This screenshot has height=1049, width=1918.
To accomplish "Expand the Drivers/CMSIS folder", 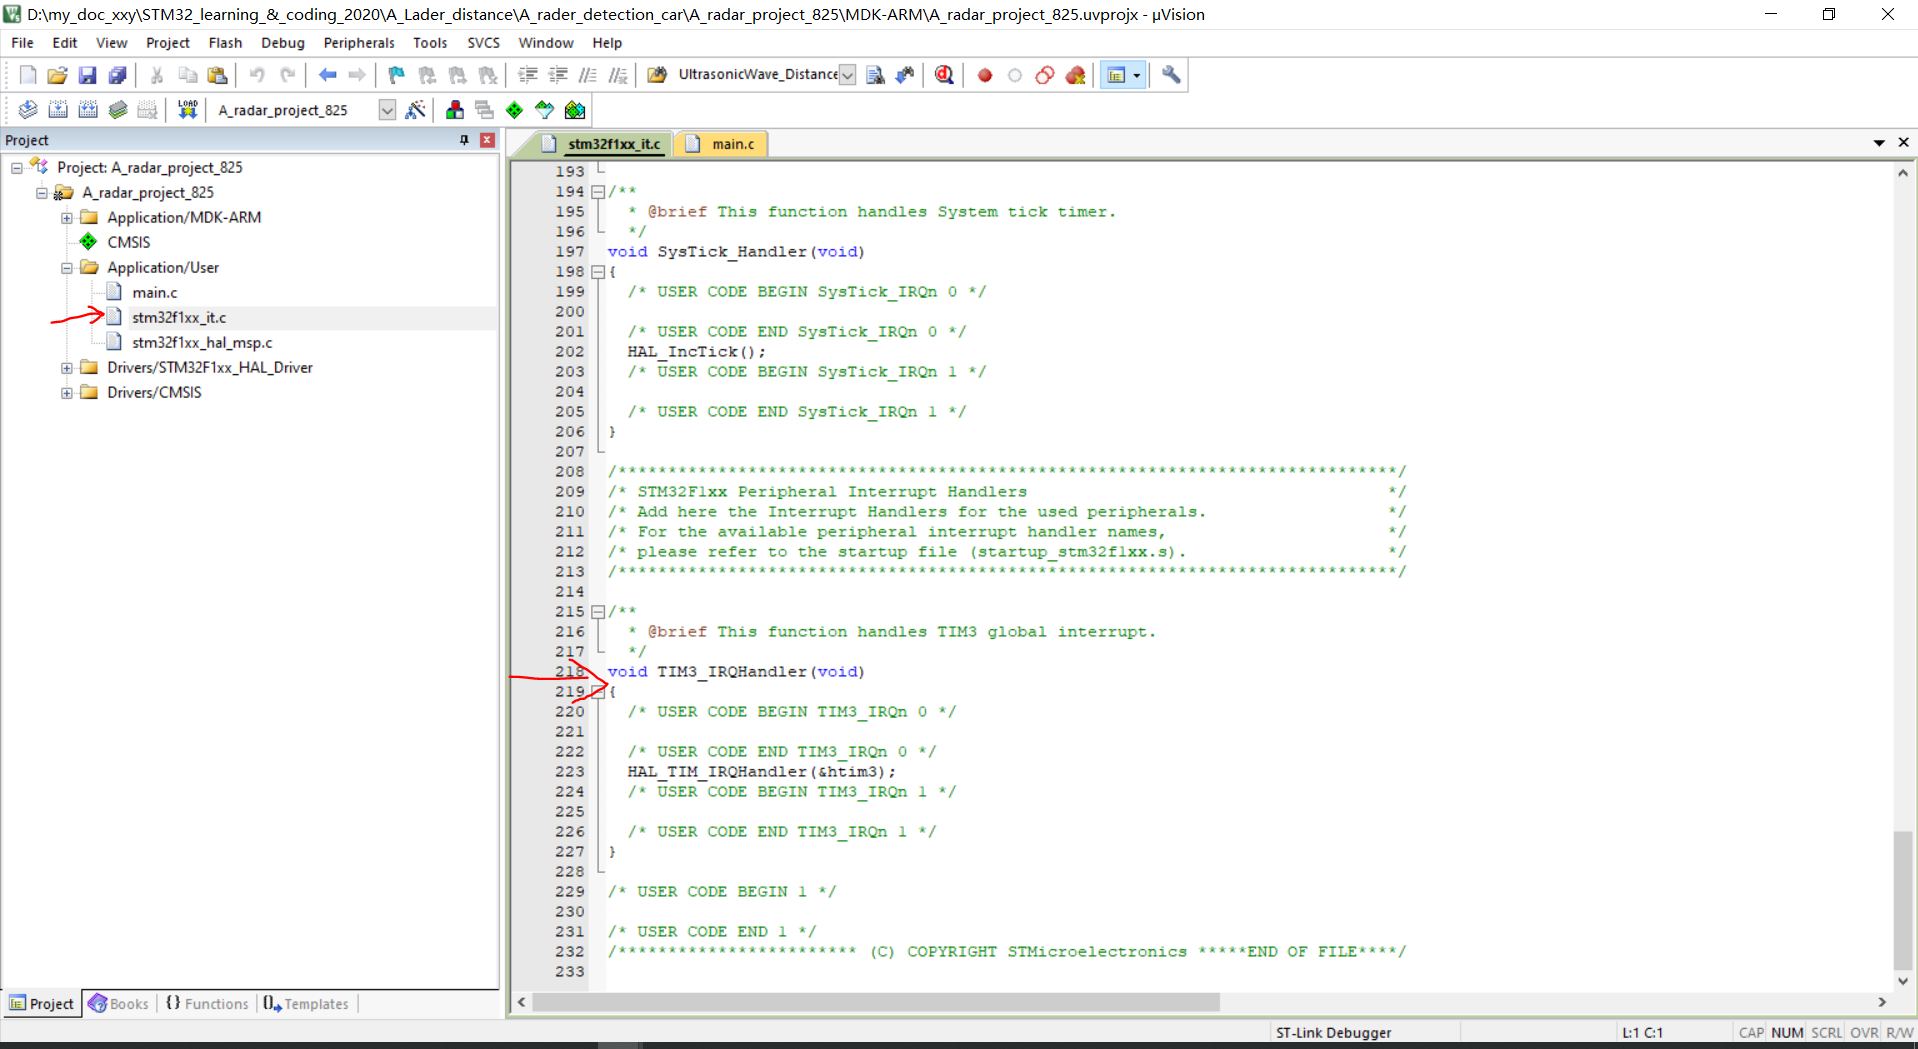I will [x=67, y=393].
